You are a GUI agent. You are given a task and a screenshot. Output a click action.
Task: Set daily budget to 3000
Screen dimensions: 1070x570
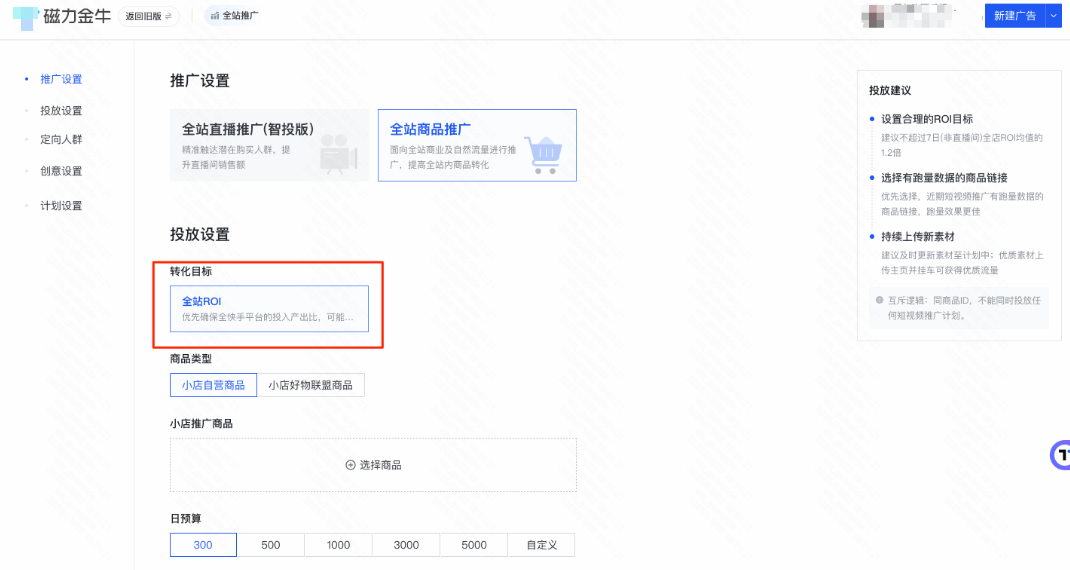click(x=406, y=545)
